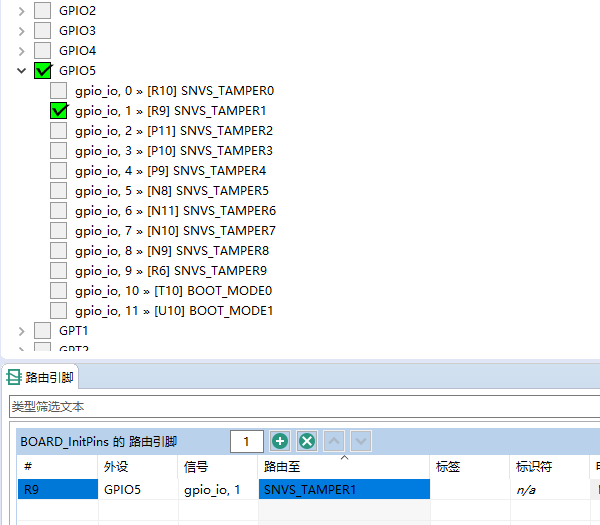The height and width of the screenshot is (525, 600).
Task: Sort by the 路由至 column header
Action: pyautogui.click(x=344, y=466)
